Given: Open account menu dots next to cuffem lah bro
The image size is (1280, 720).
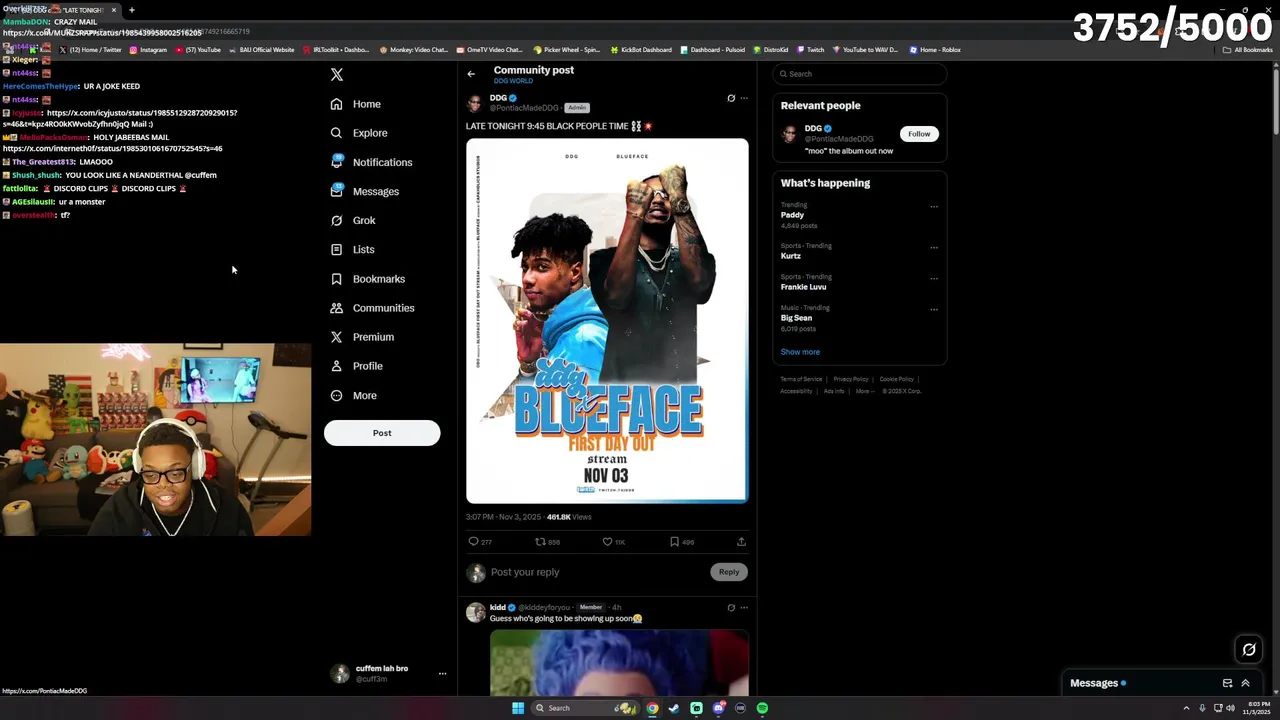Looking at the screenshot, I should pyautogui.click(x=442, y=674).
